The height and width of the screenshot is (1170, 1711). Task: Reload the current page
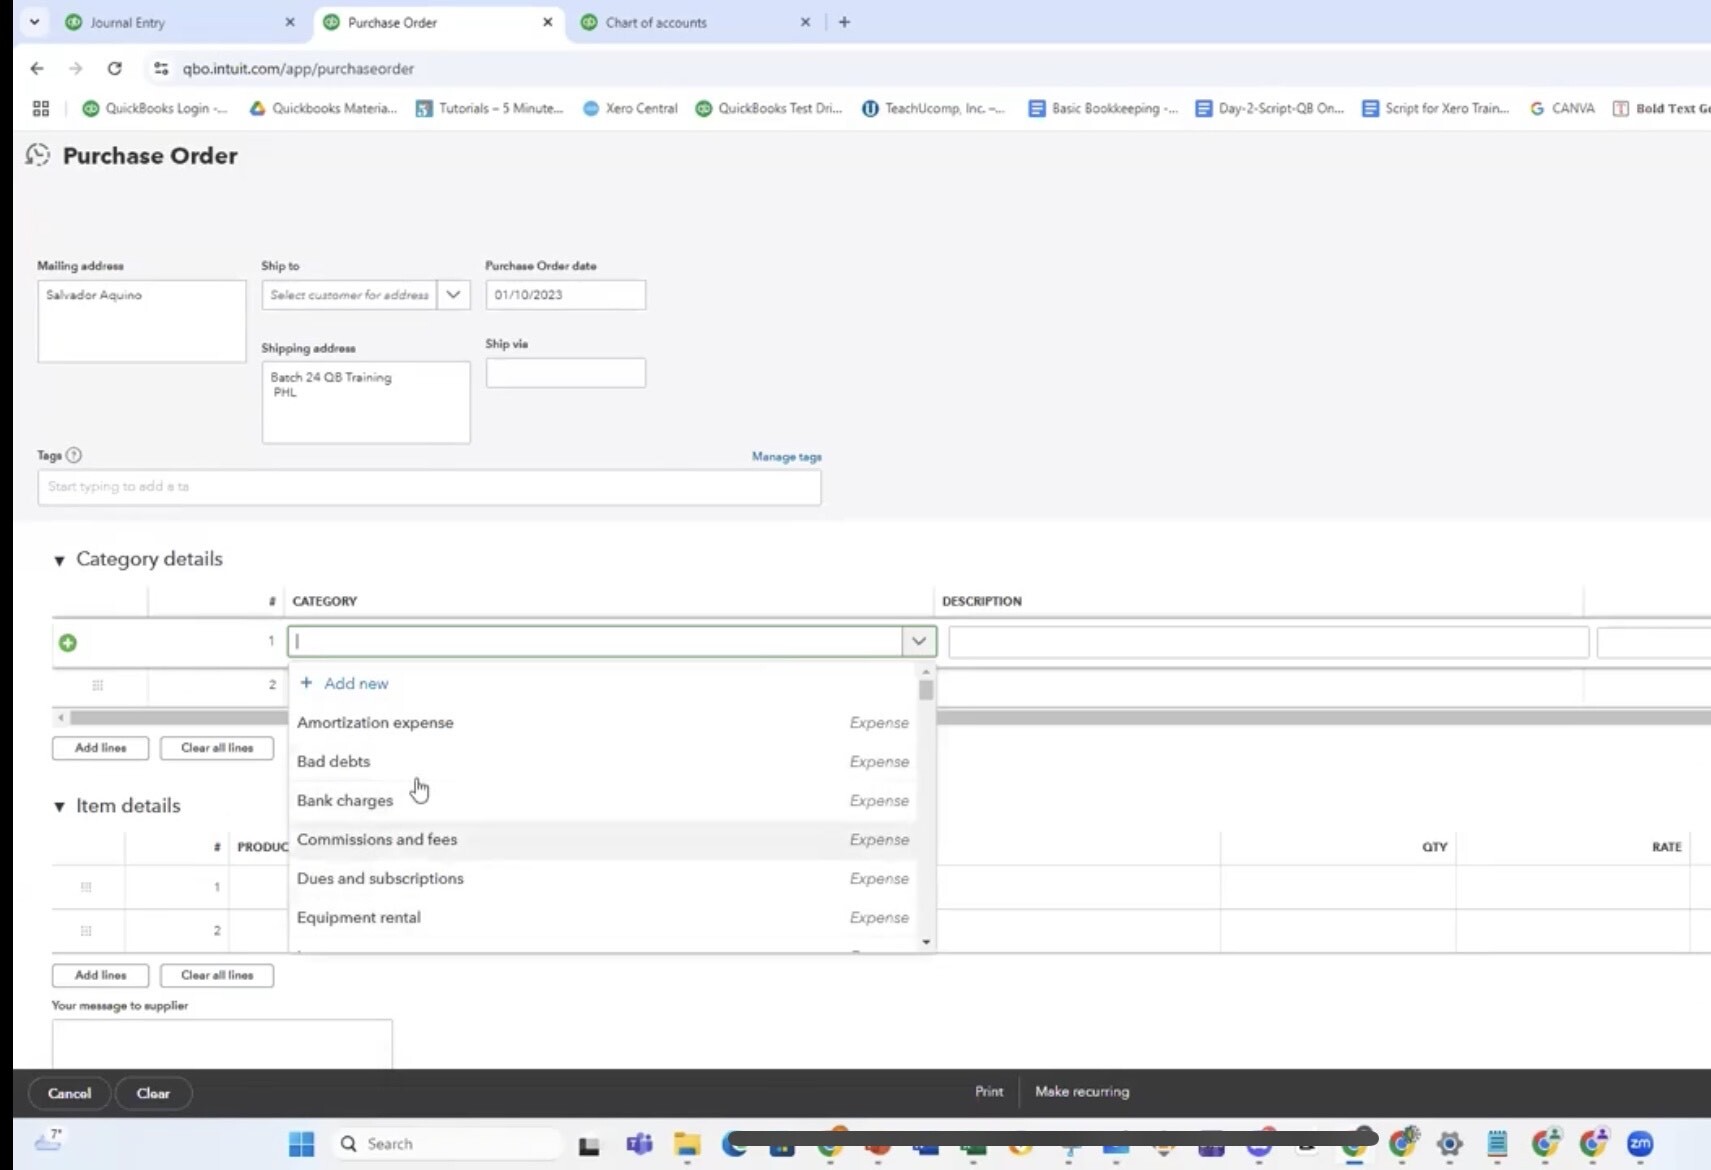[x=115, y=68]
